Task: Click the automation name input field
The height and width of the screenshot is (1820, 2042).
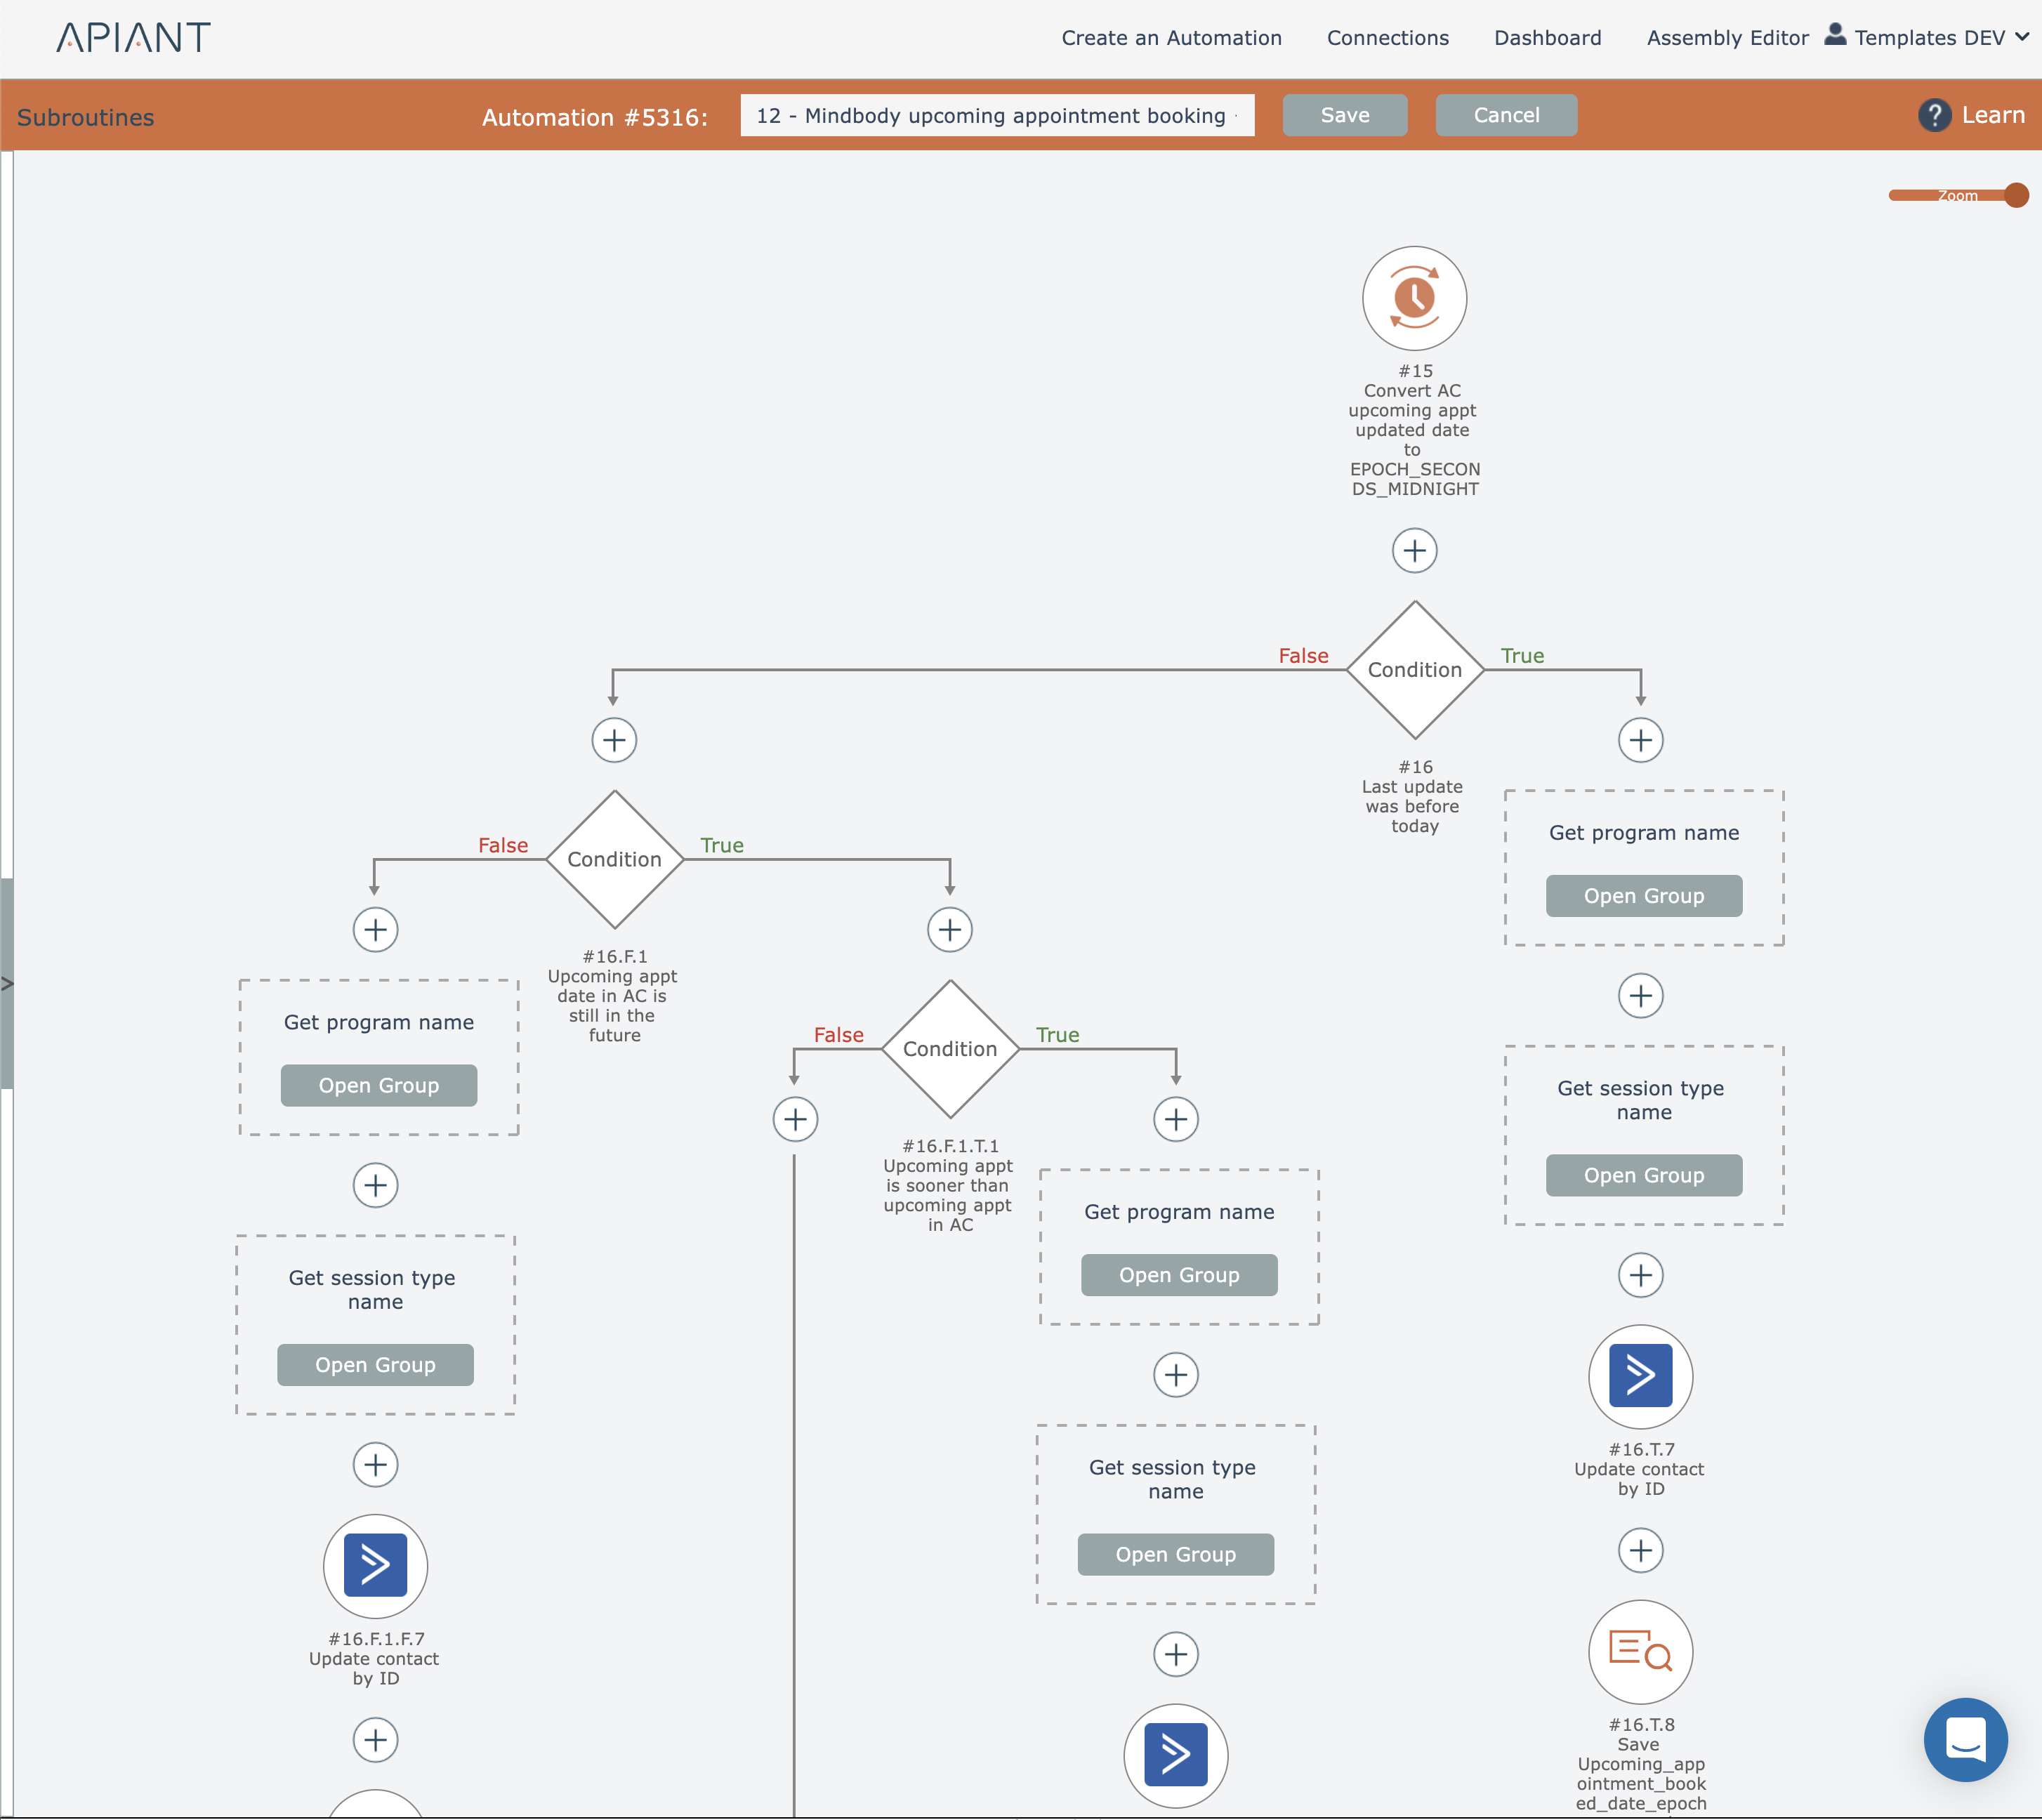Action: pos(996,115)
